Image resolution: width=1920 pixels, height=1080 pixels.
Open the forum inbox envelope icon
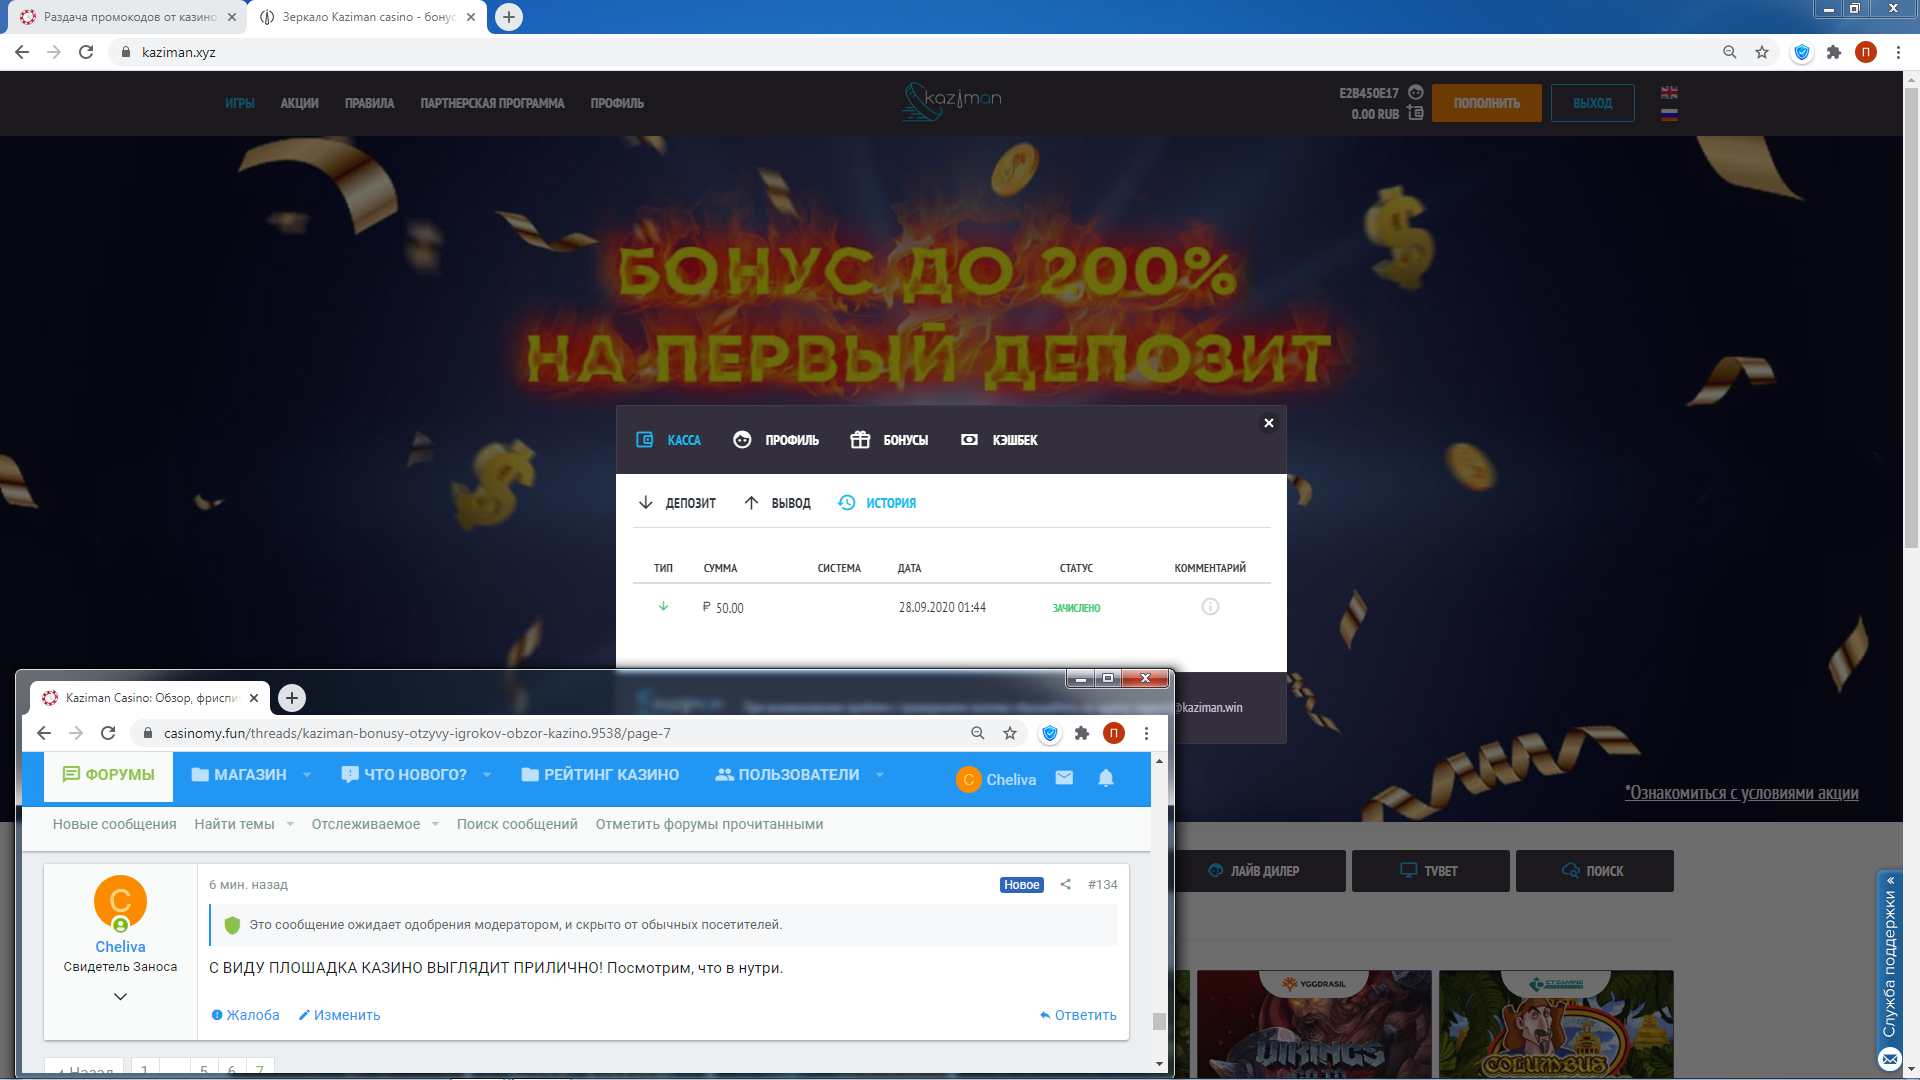1064,778
